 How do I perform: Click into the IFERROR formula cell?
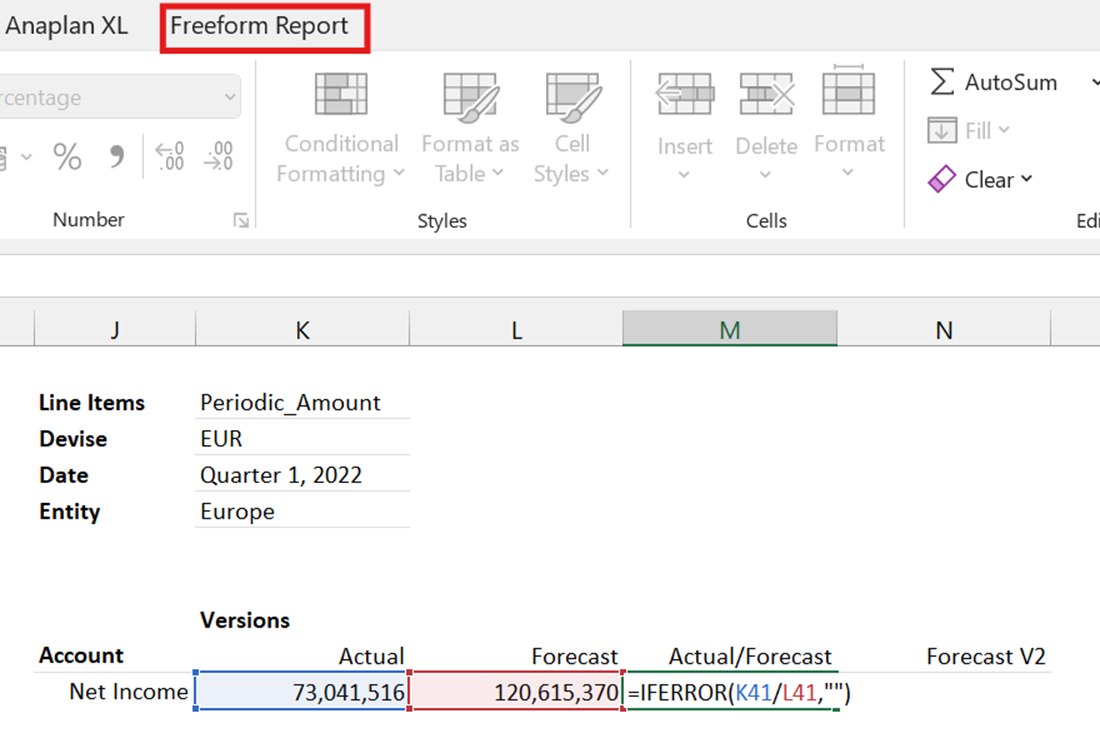731,692
